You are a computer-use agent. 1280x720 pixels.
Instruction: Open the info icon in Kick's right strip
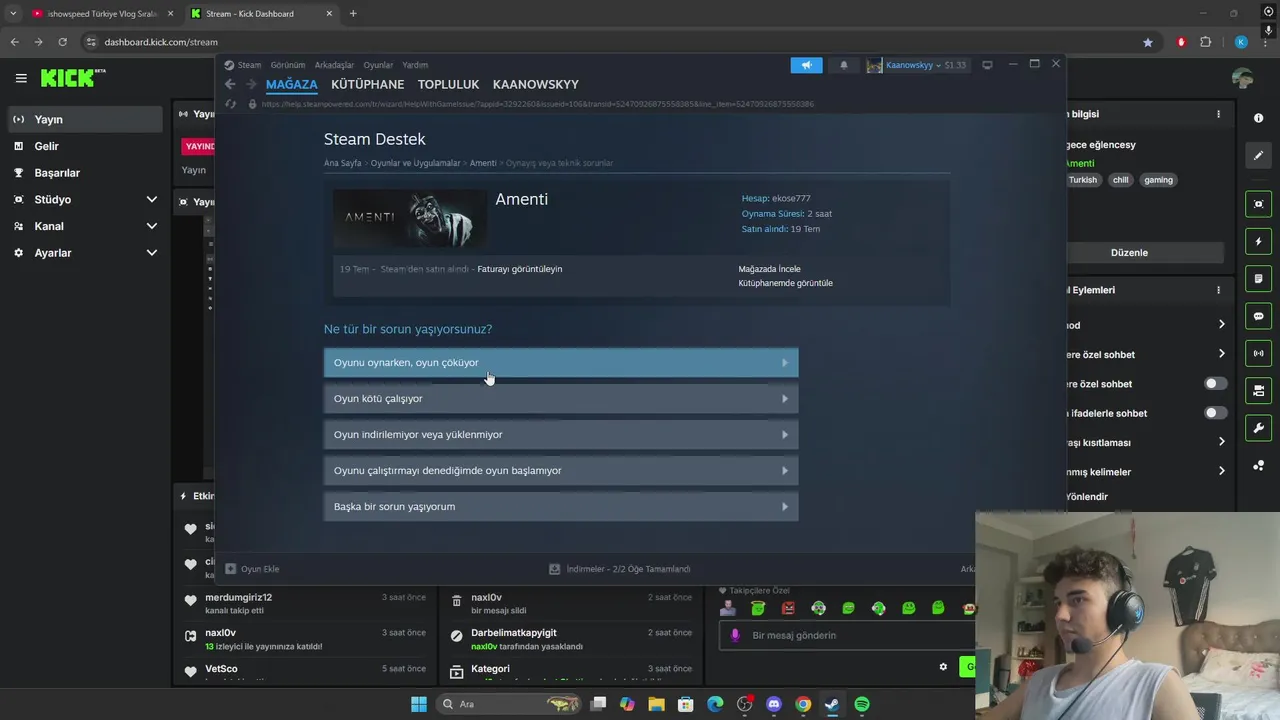pos(1258,118)
